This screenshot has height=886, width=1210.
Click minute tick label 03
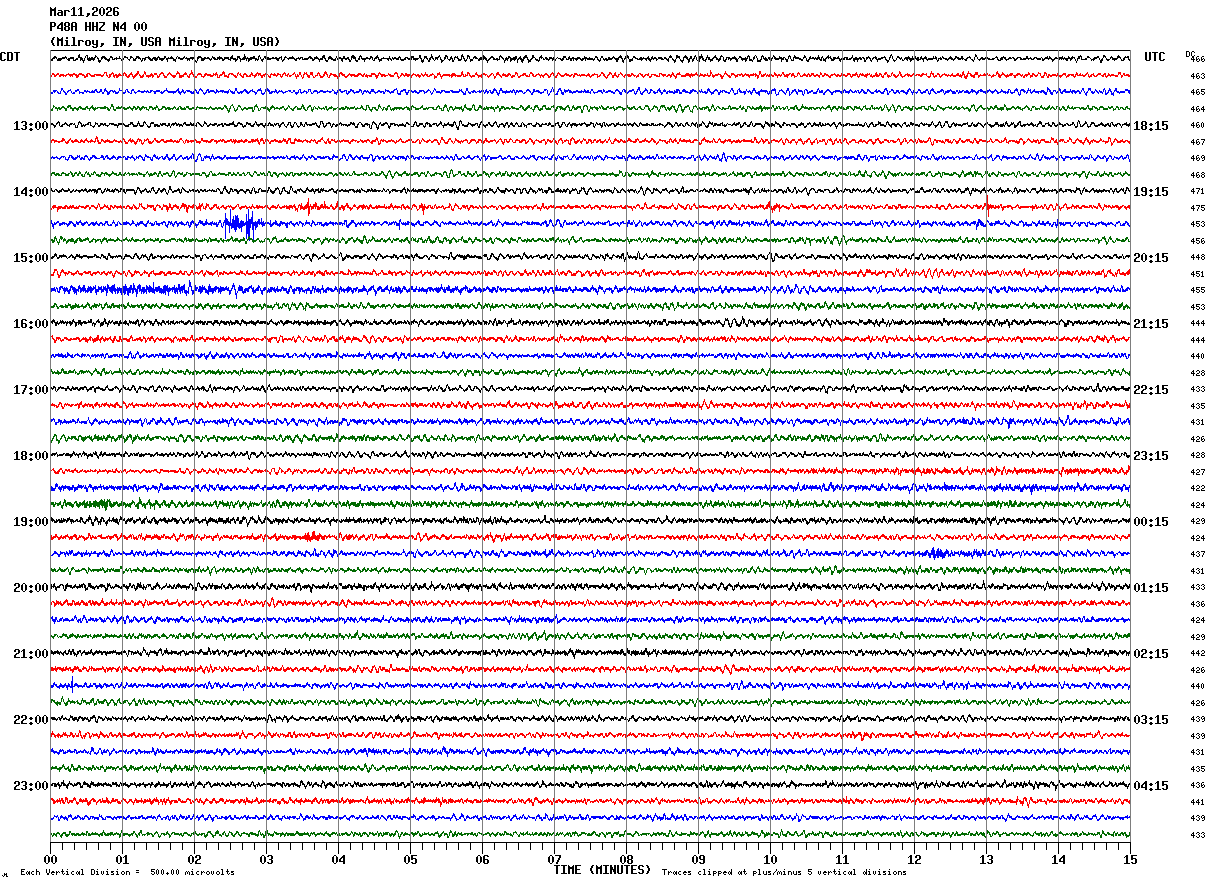(266, 859)
